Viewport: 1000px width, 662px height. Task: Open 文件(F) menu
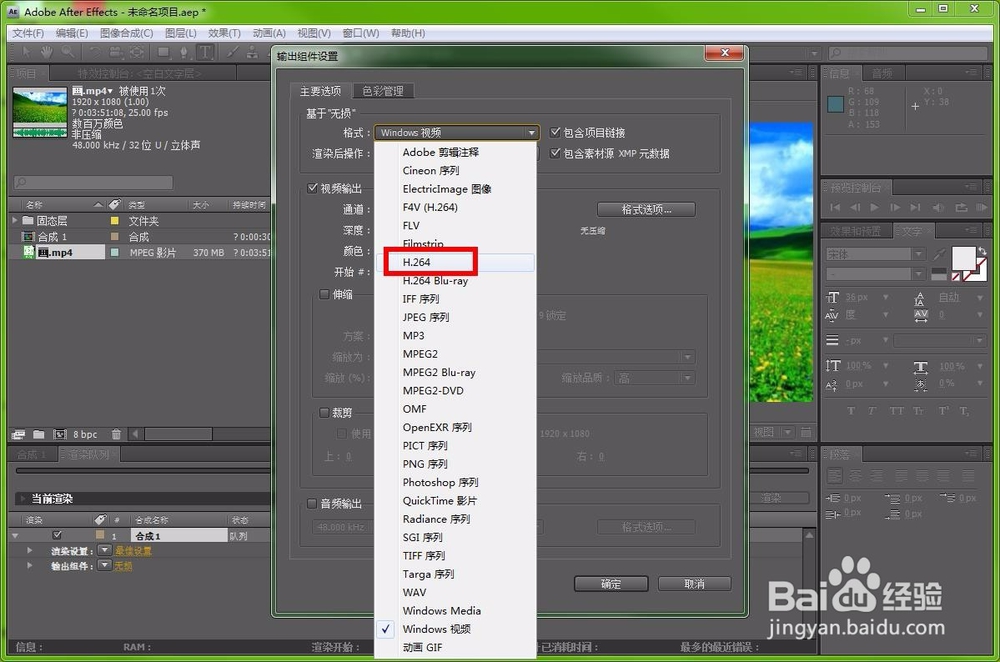click(28, 33)
